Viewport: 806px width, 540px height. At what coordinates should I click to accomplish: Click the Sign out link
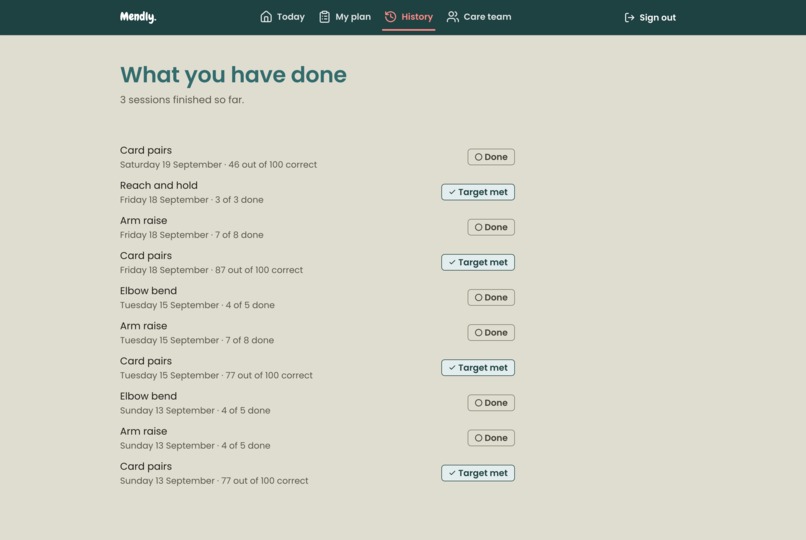pos(650,17)
